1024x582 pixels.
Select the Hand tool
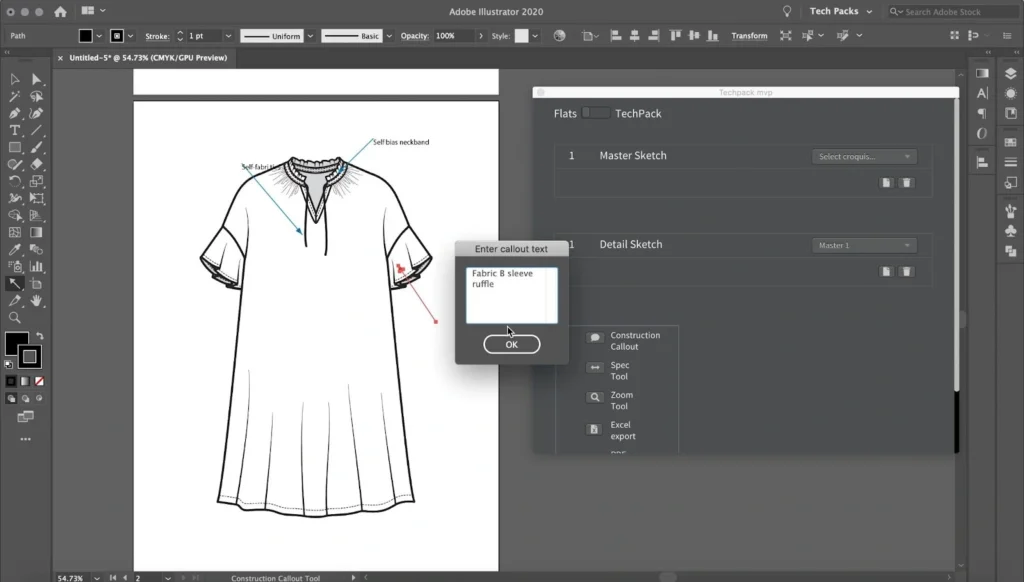pyautogui.click(x=37, y=300)
